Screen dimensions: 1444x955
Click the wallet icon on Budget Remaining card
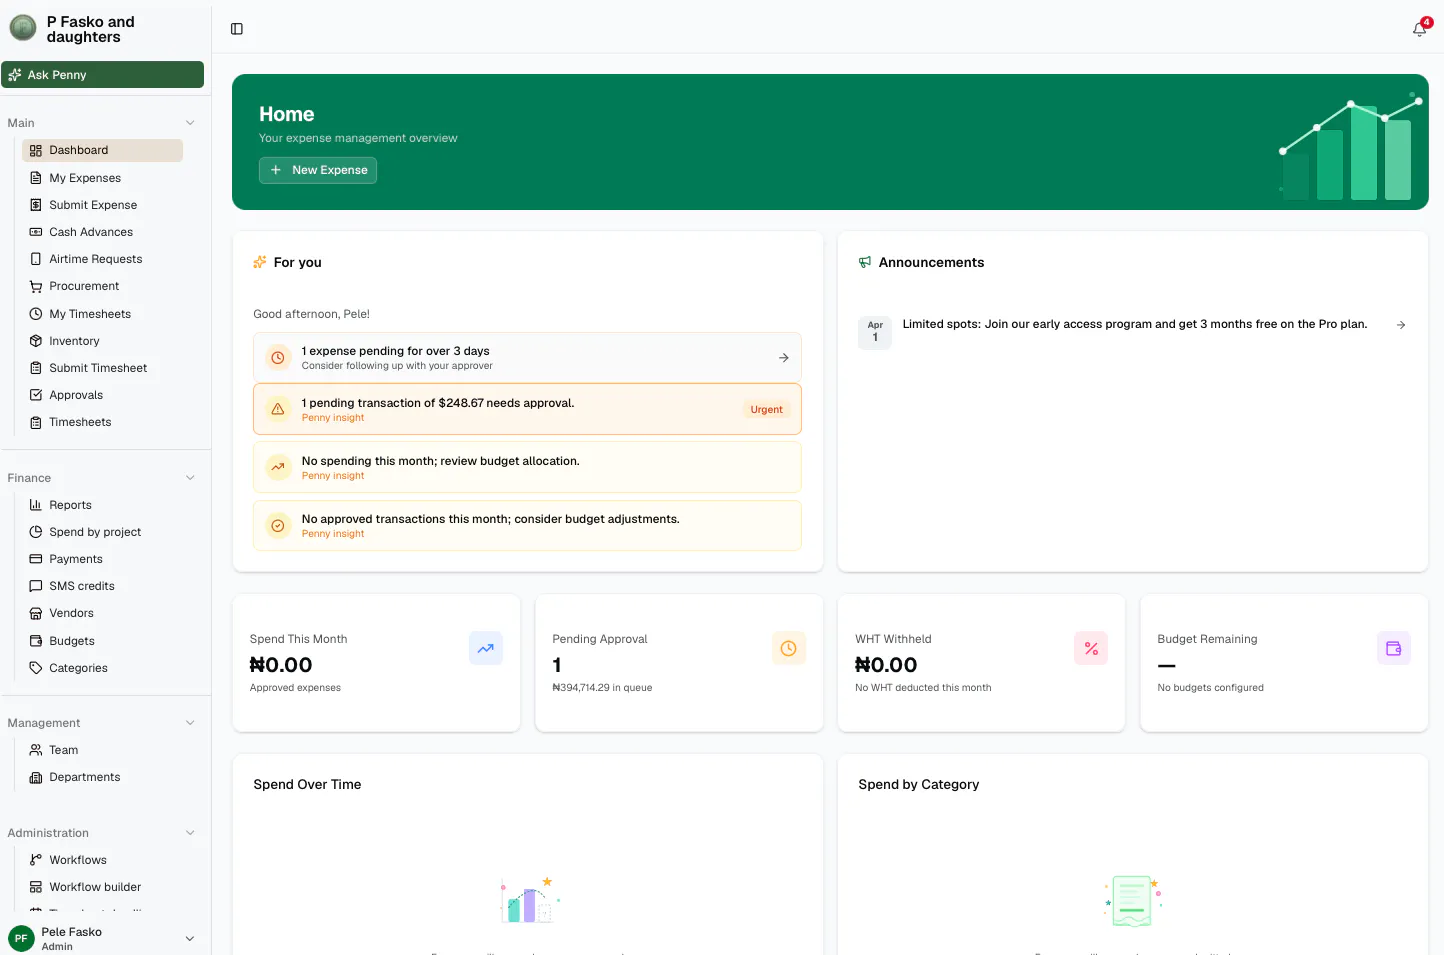click(x=1394, y=648)
